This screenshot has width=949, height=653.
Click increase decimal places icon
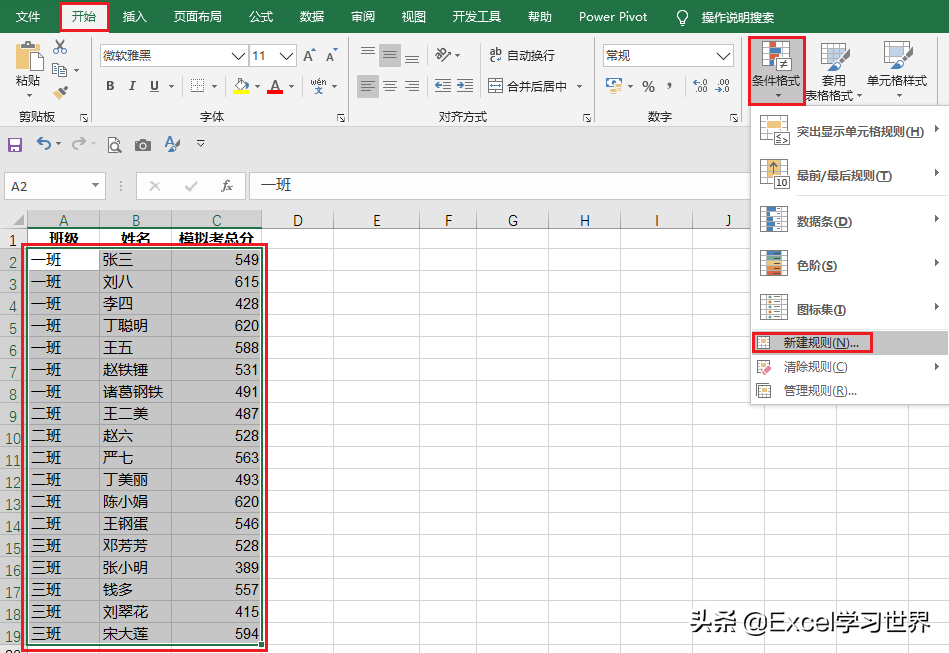pos(700,86)
